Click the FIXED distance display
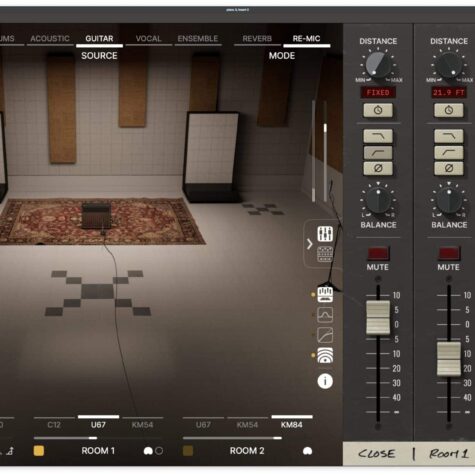The height and width of the screenshot is (475, 475). 378,93
